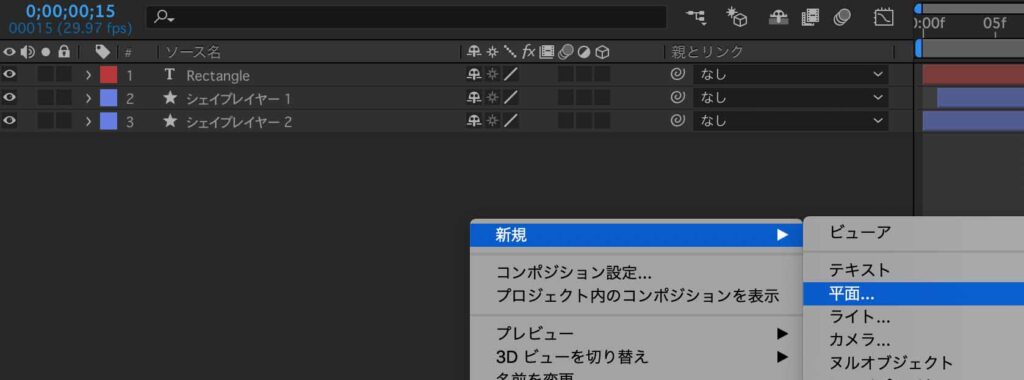Expand シェイプレイヤー 1 properties

pos(88,99)
